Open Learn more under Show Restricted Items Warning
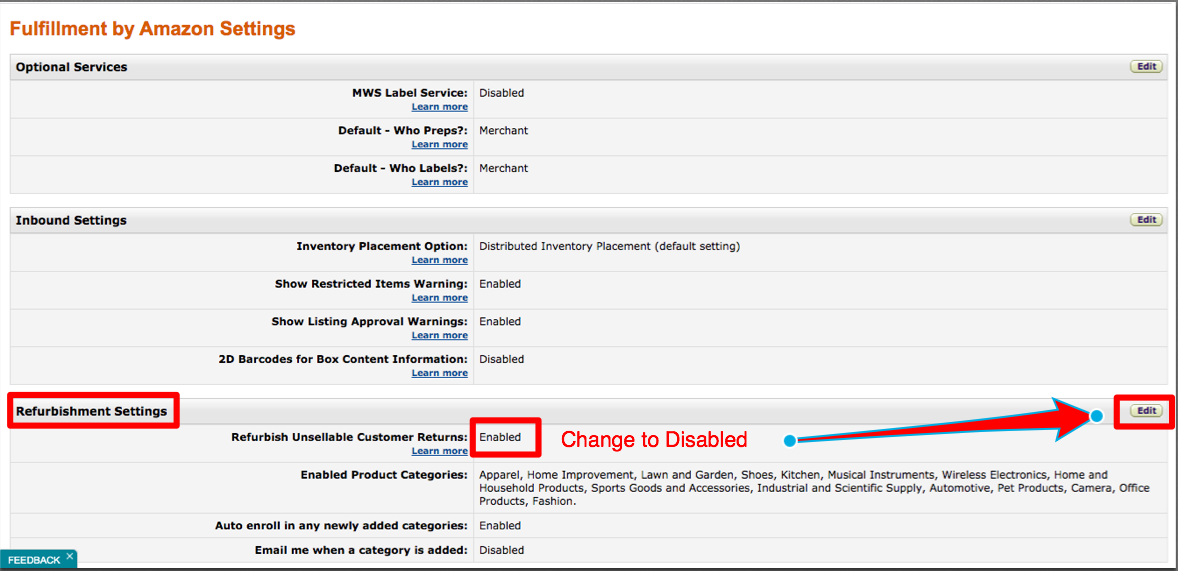The image size is (1178, 571). click(439, 298)
